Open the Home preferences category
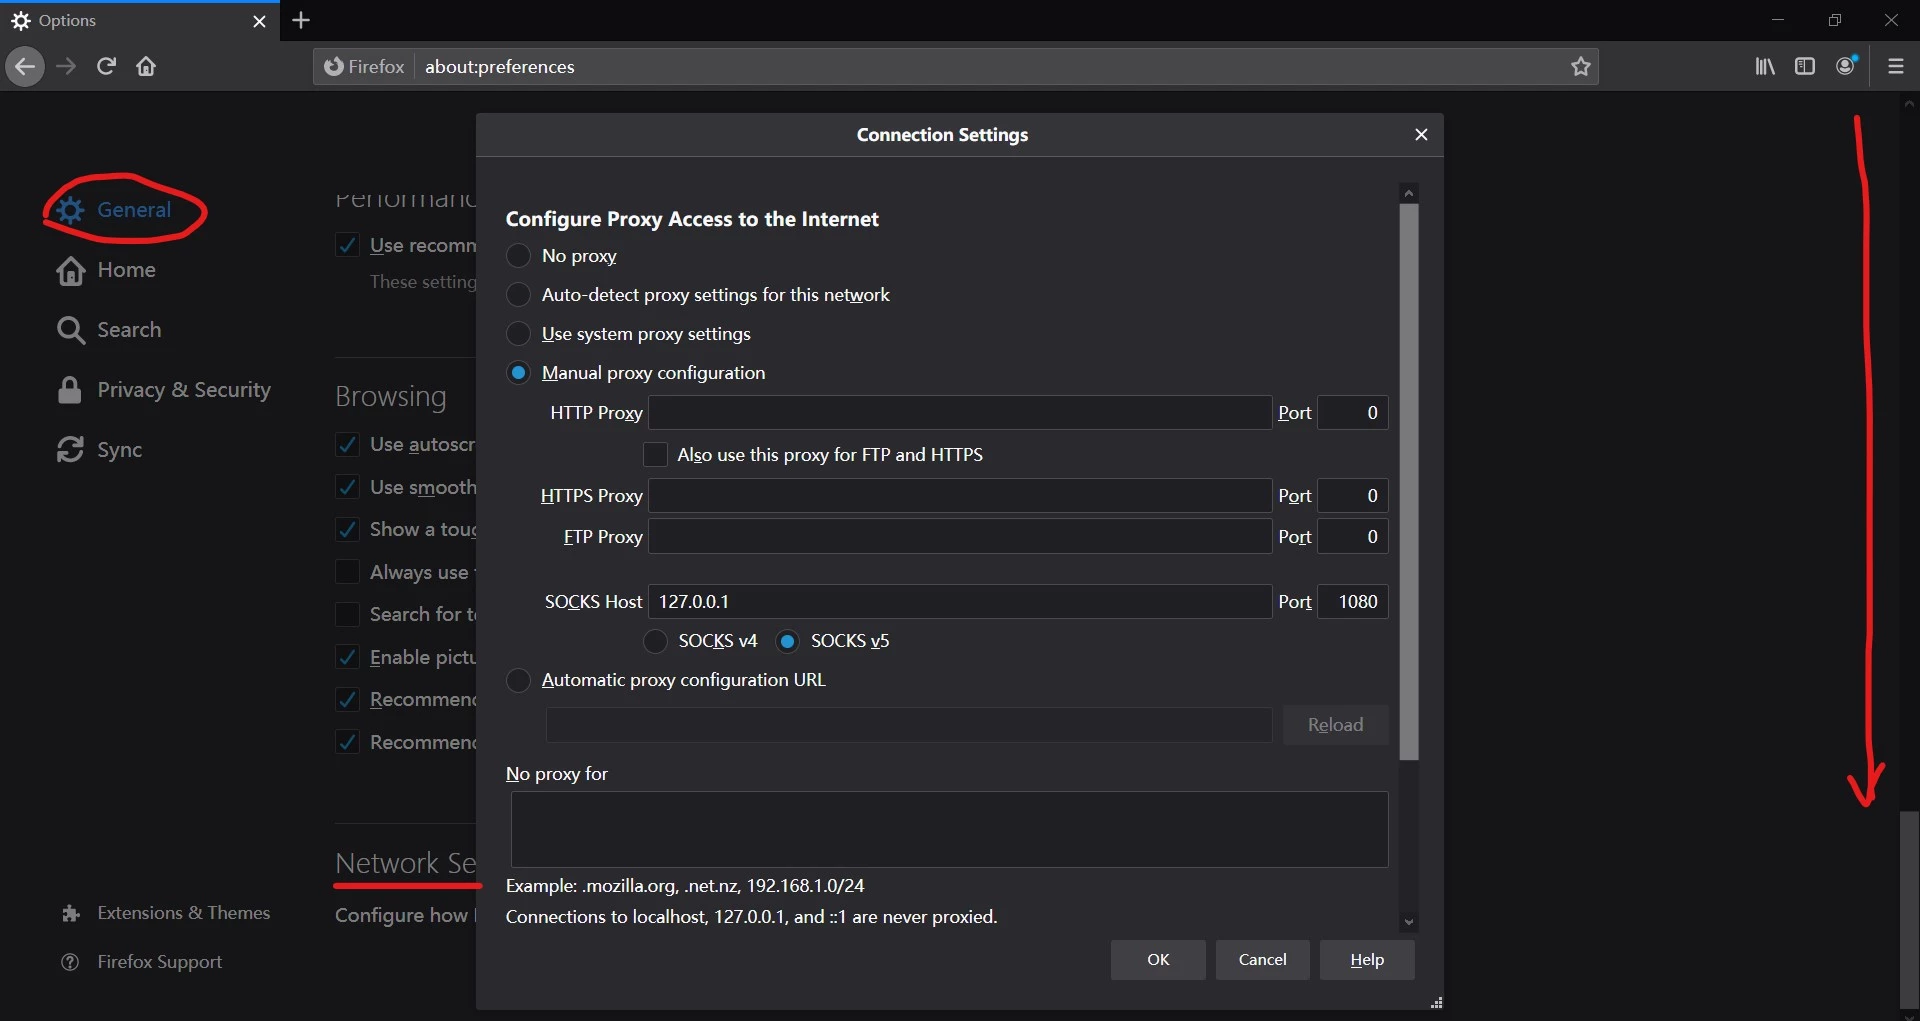 click(106, 270)
